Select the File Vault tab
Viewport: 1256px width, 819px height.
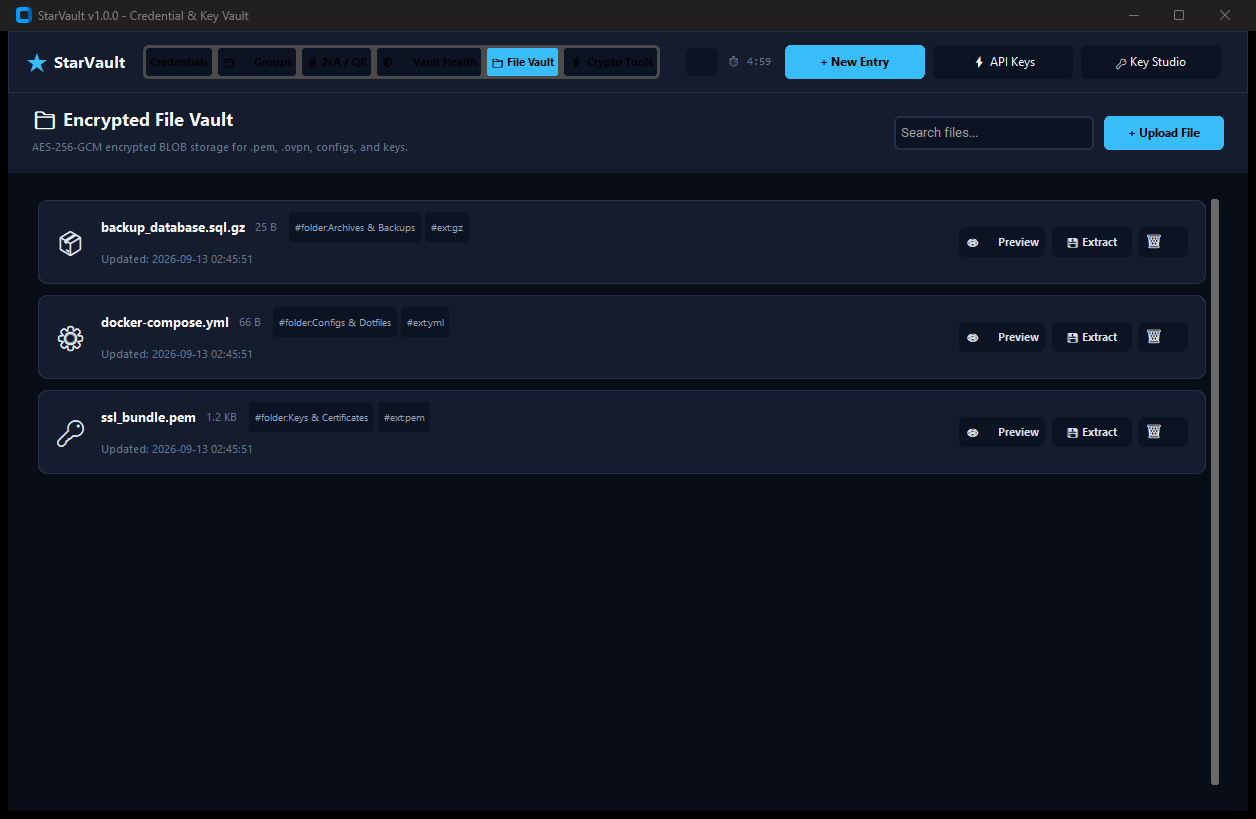click(x=523, y=62)
